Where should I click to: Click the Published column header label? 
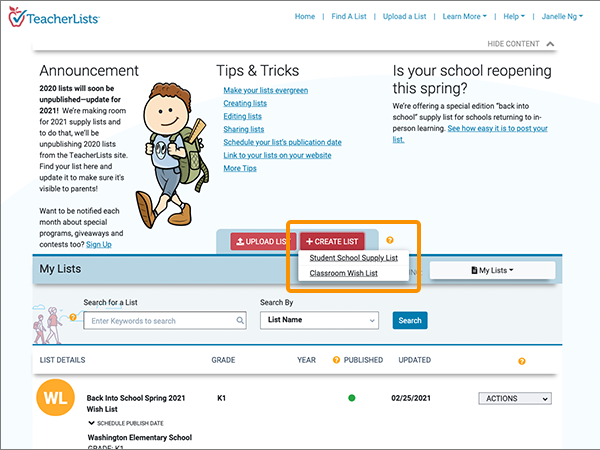363,360
